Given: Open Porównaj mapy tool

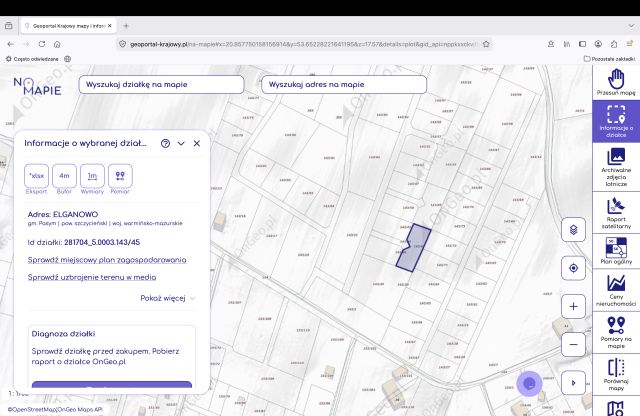Looking at the screenshot, I should [x=616, y=374].
